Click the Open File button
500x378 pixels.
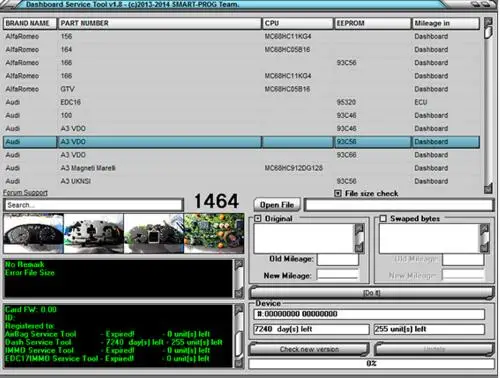coord(277,205)
